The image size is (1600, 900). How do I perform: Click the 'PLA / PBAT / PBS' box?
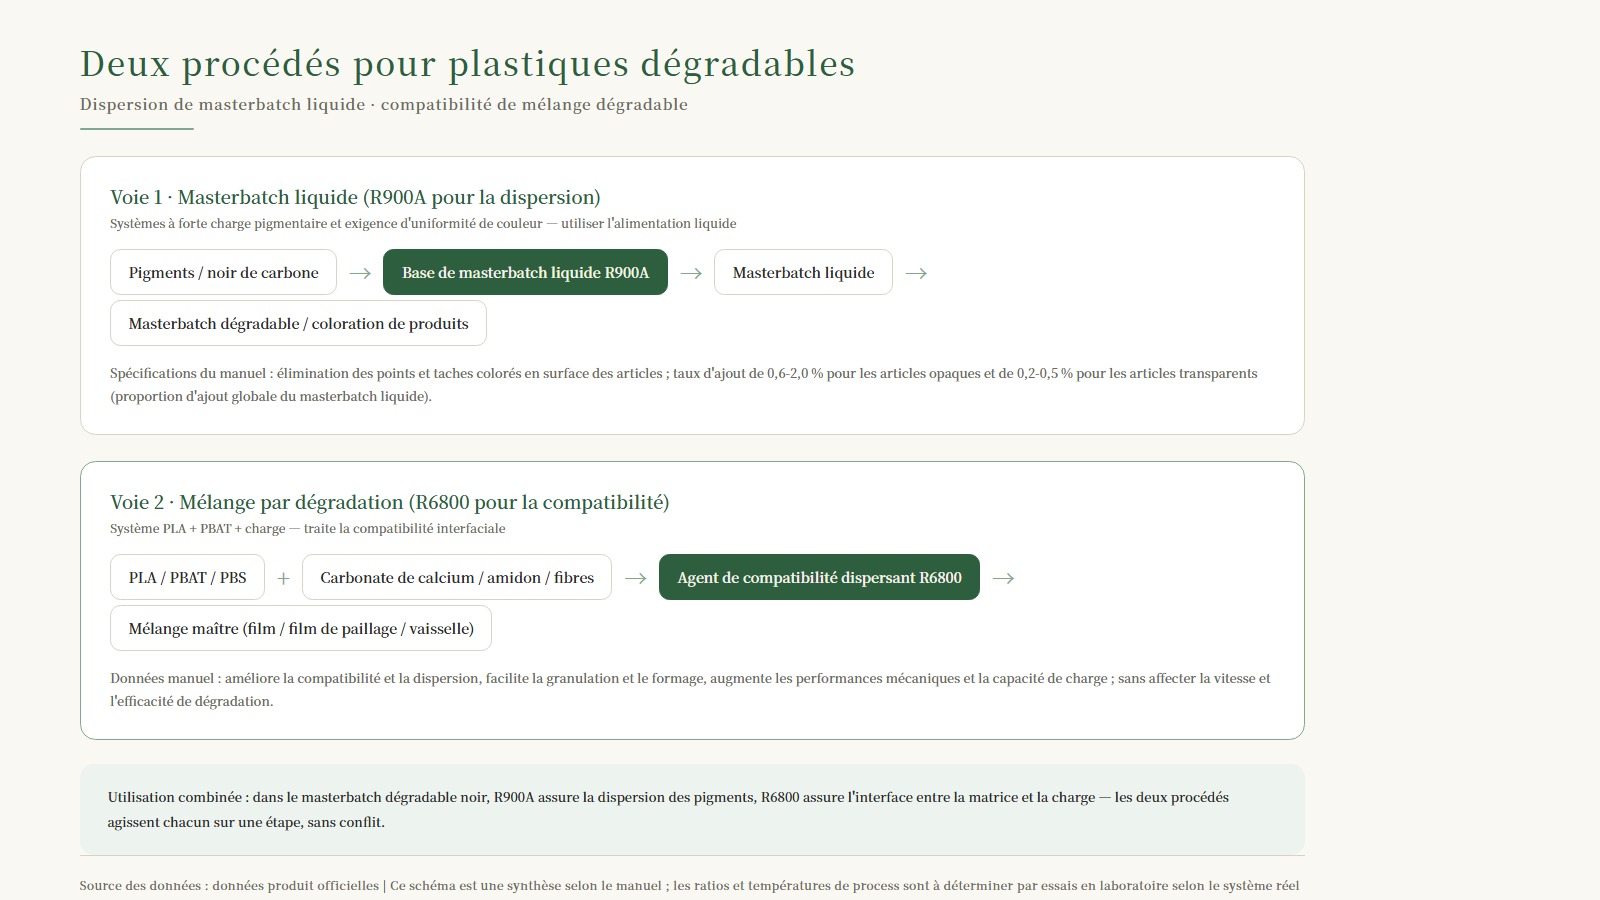pos(187,577)
